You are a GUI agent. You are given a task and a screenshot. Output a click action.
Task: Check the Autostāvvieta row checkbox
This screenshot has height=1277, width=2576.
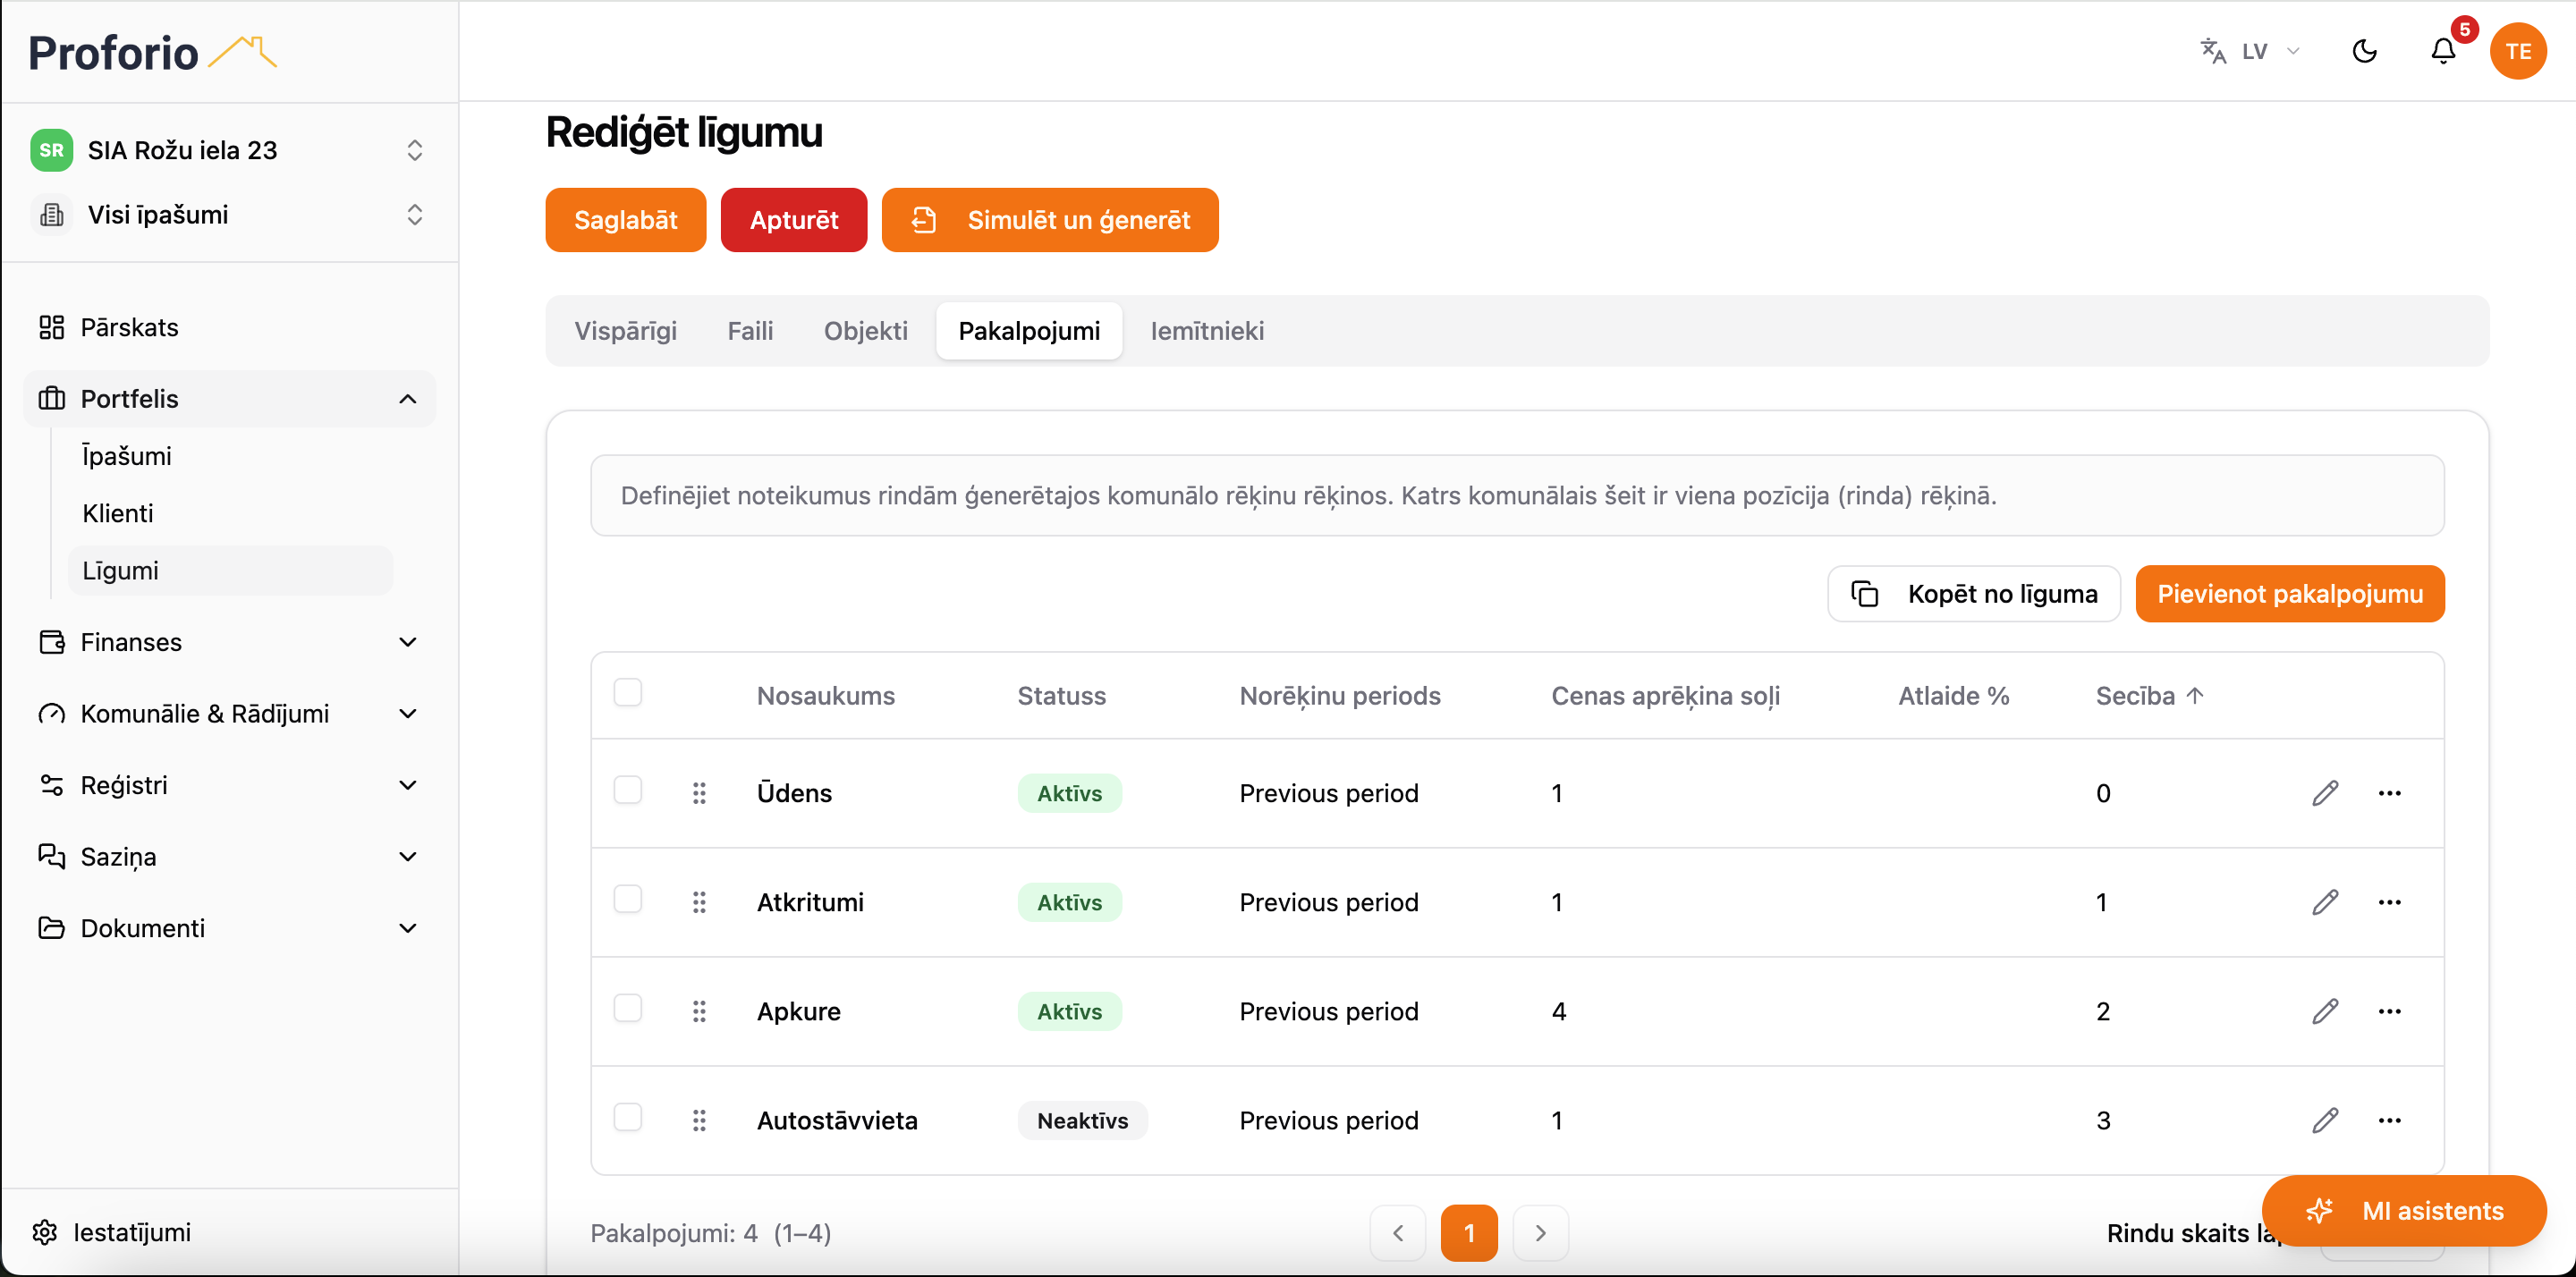pyautogui.click(x=628, y=1117)
